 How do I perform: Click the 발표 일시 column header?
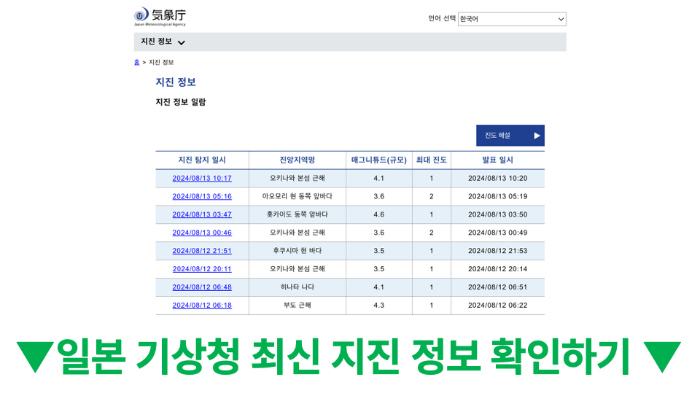(x=498, y=160)
